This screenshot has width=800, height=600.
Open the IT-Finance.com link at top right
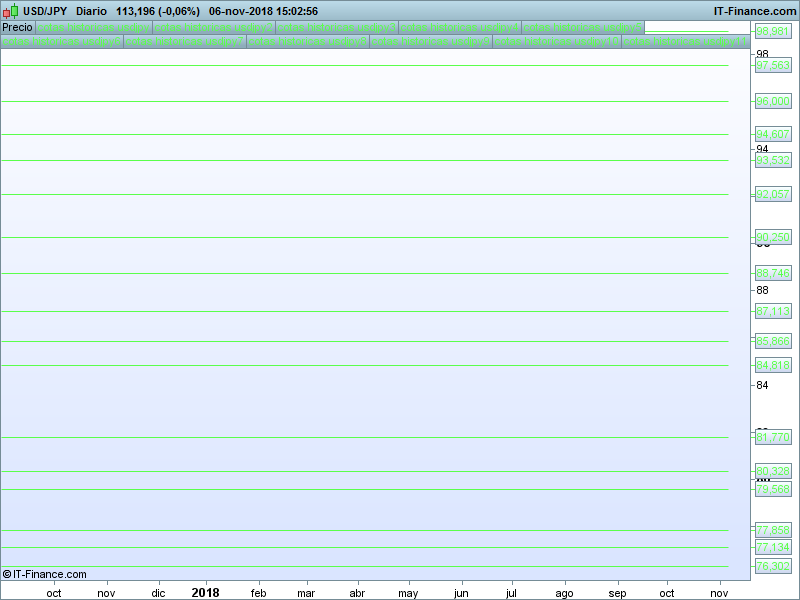point(755,11)
